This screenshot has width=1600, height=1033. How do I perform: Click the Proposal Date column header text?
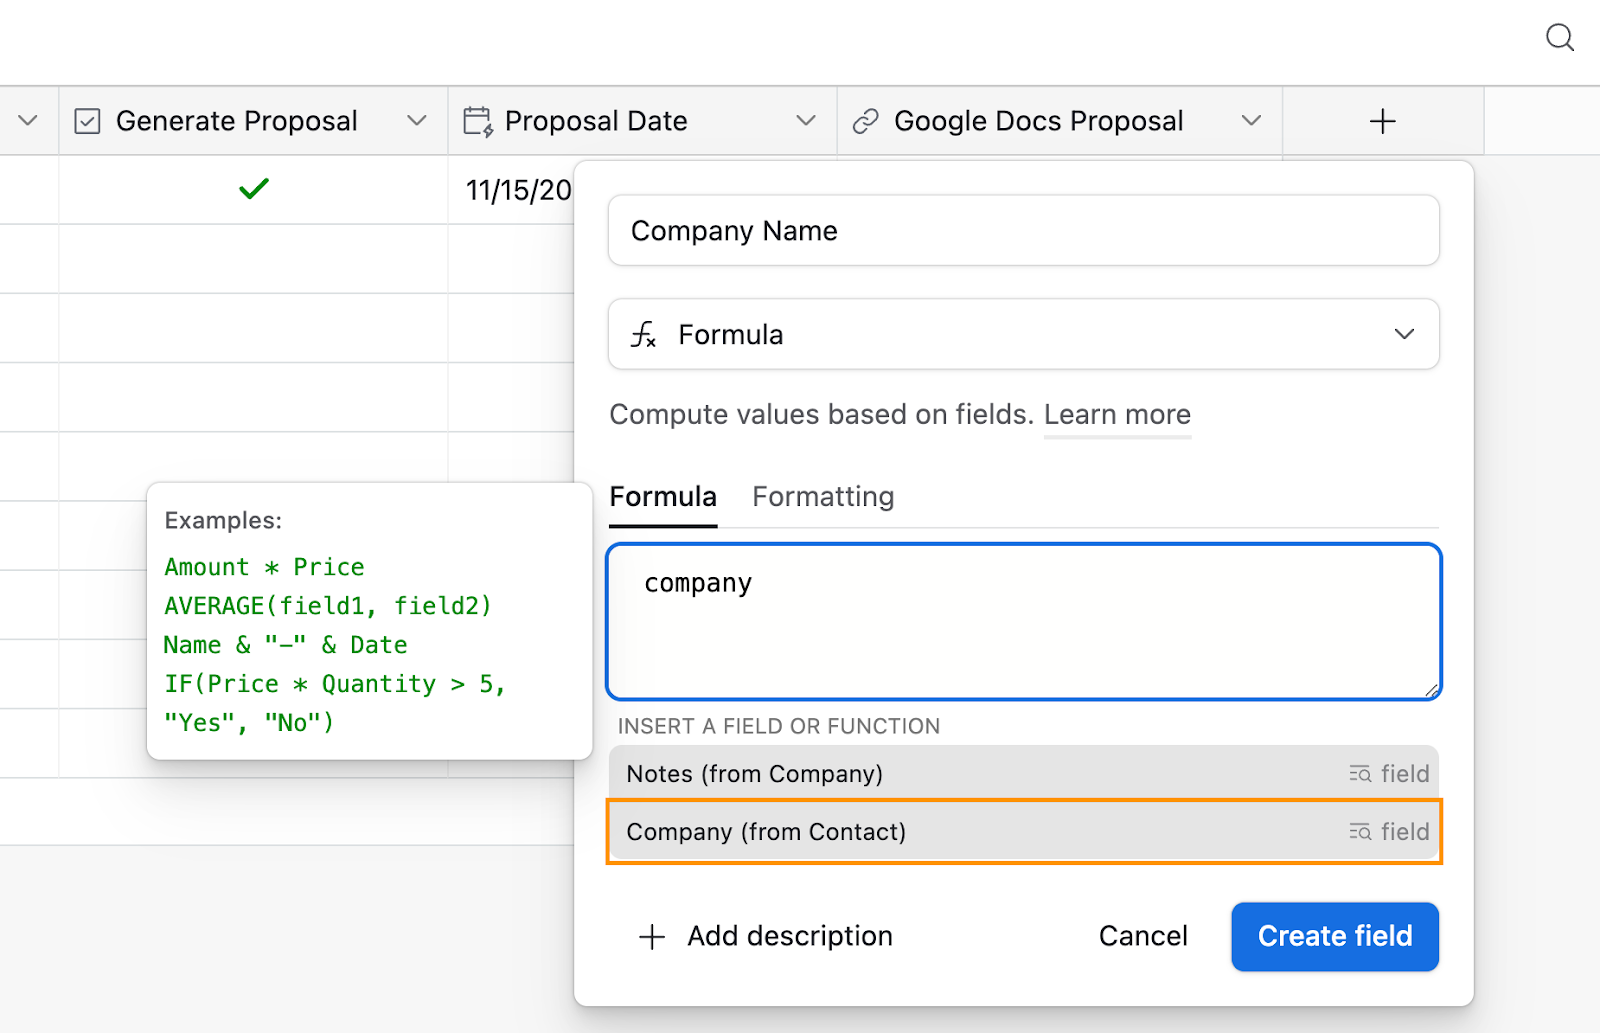pyautogui.click(x=596, y=121)
